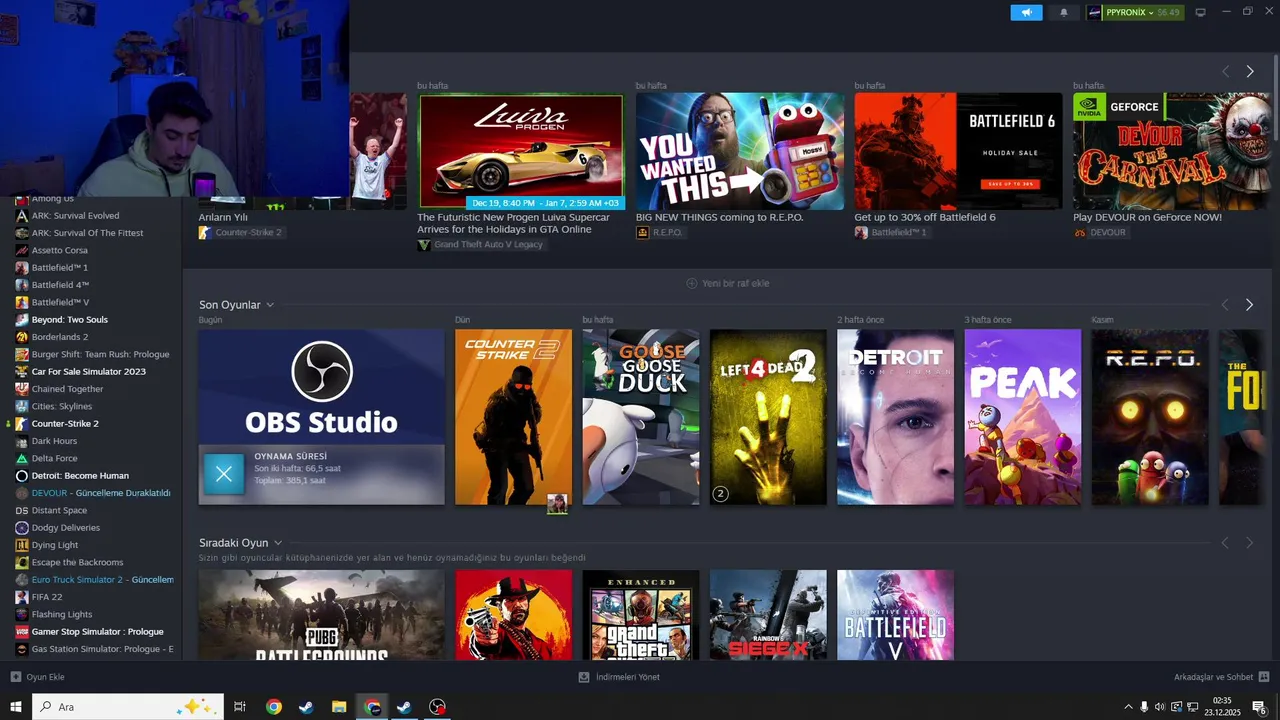Click the ARK: Survival Evolved icon in library list
This screenshot has width=1280, height=720.
(x=22, y=216)
